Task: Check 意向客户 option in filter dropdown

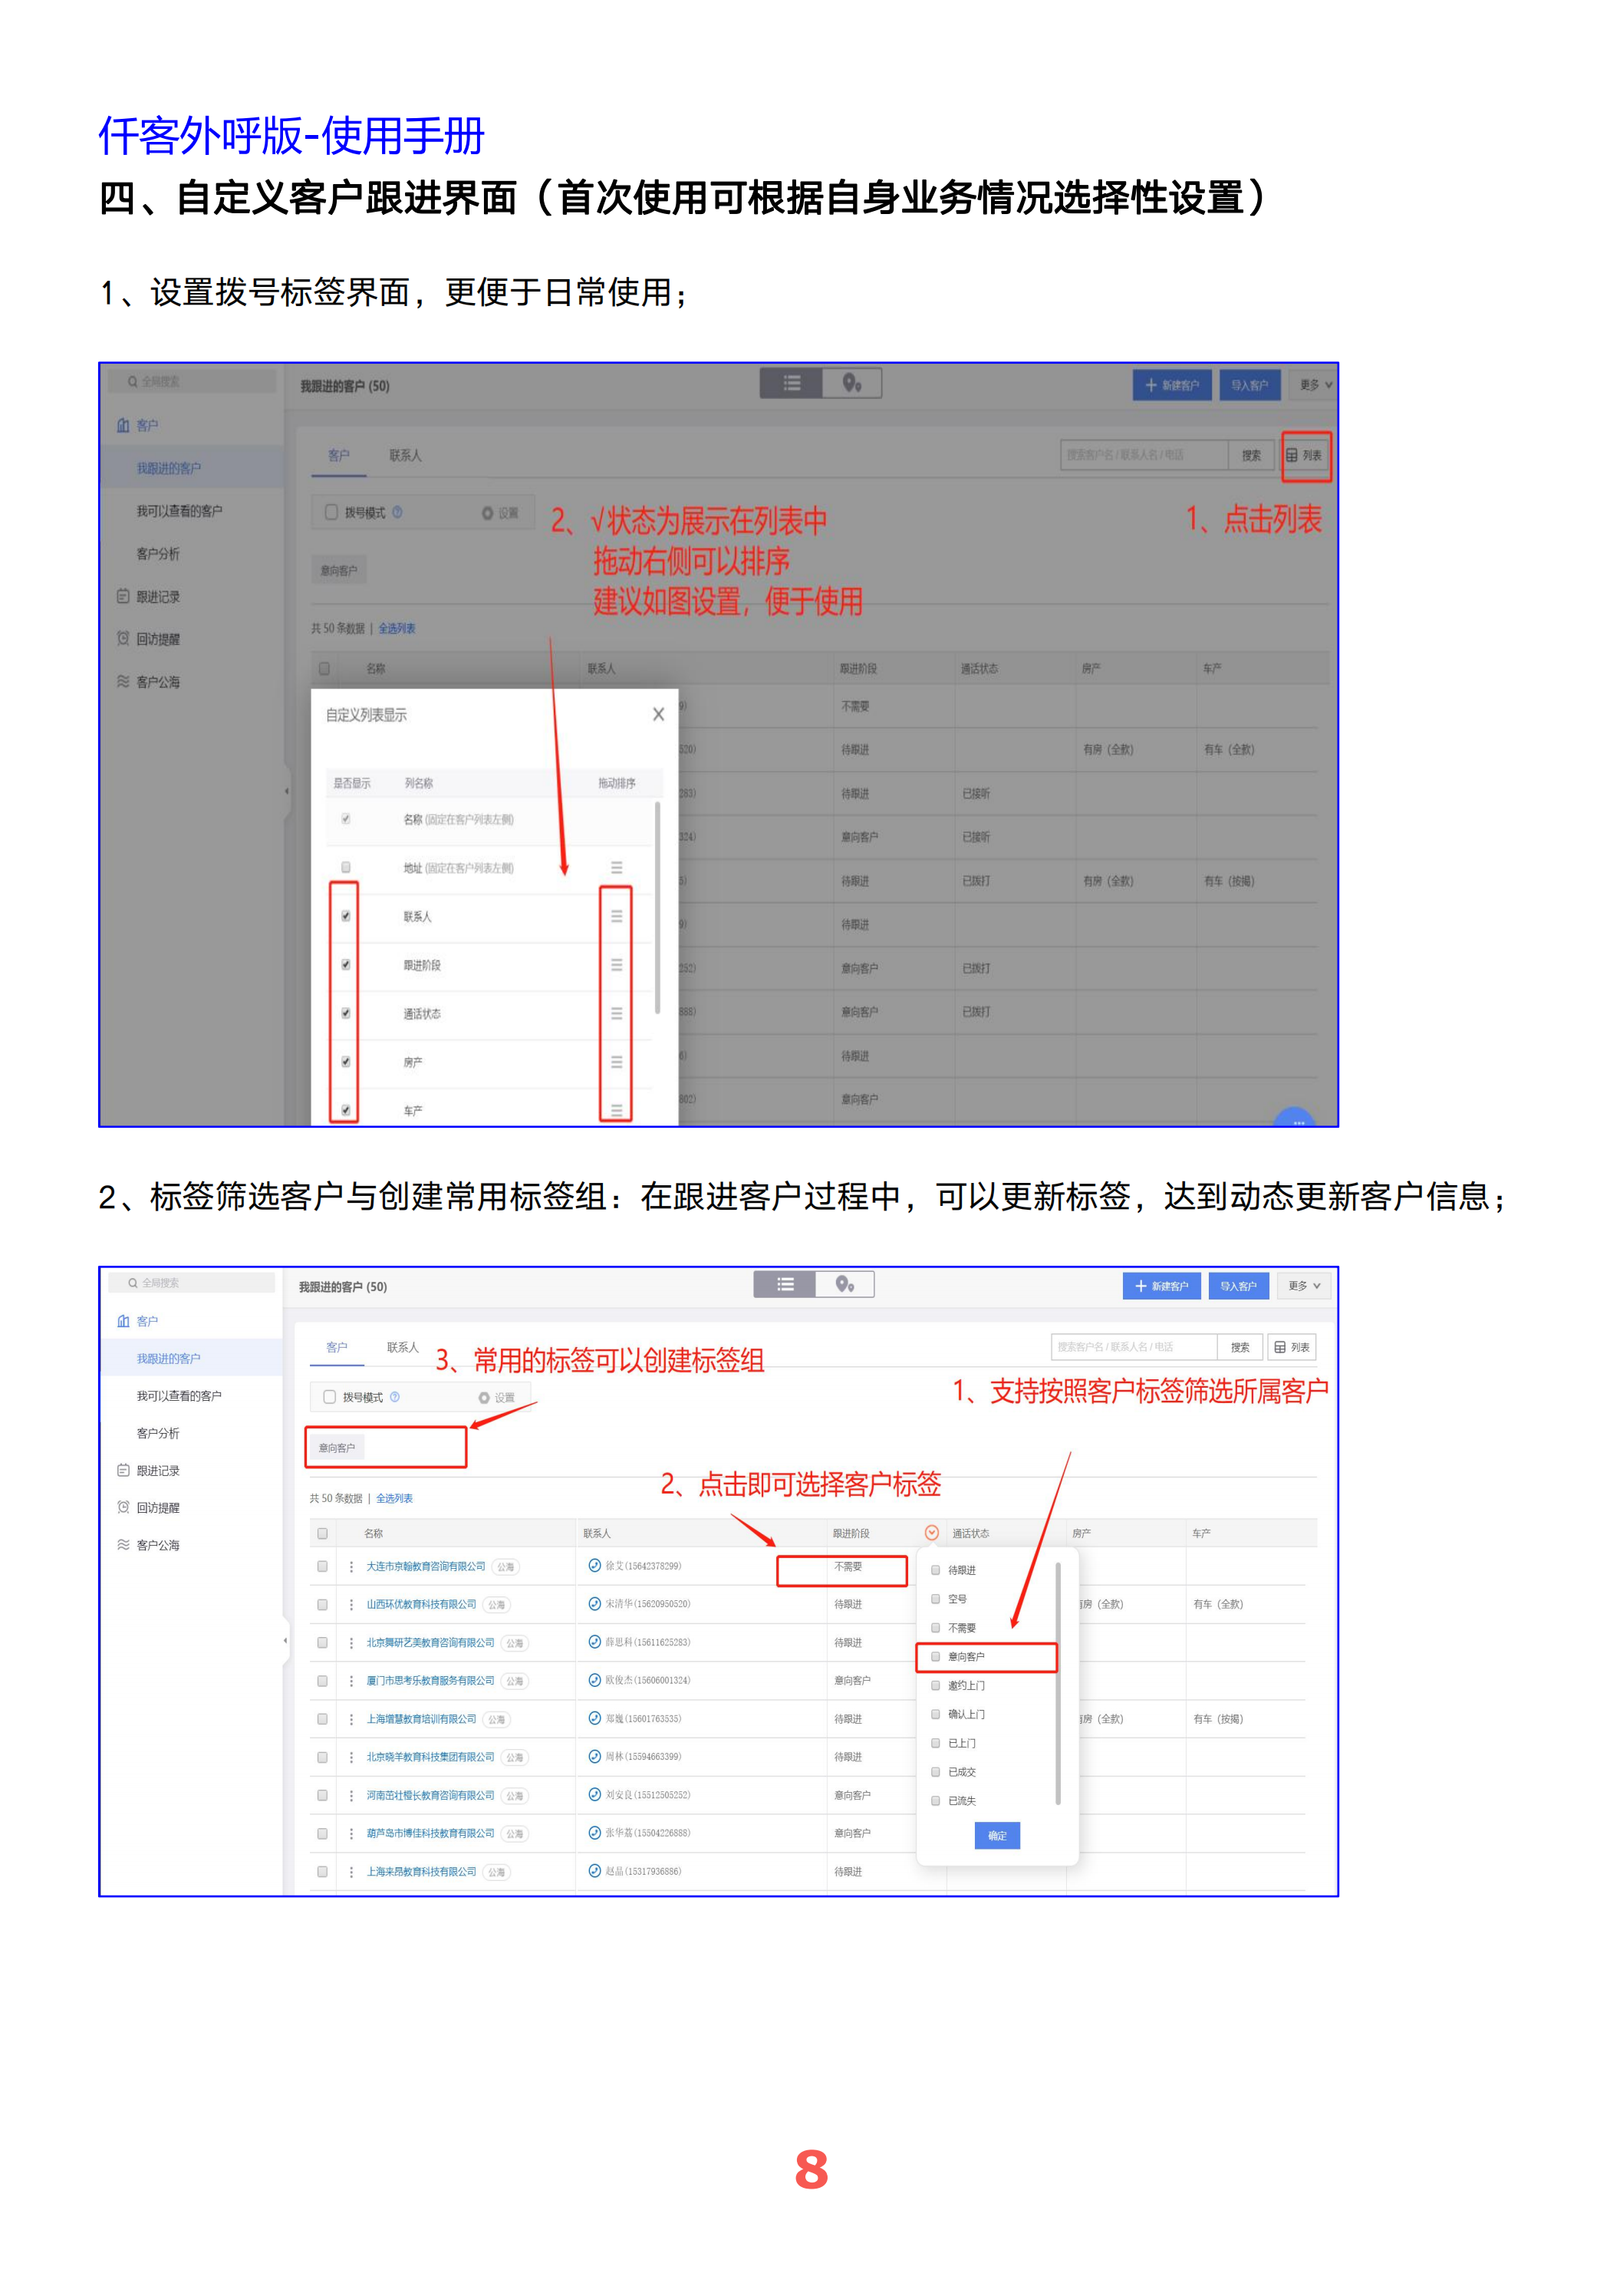Action: (936, 1657)
